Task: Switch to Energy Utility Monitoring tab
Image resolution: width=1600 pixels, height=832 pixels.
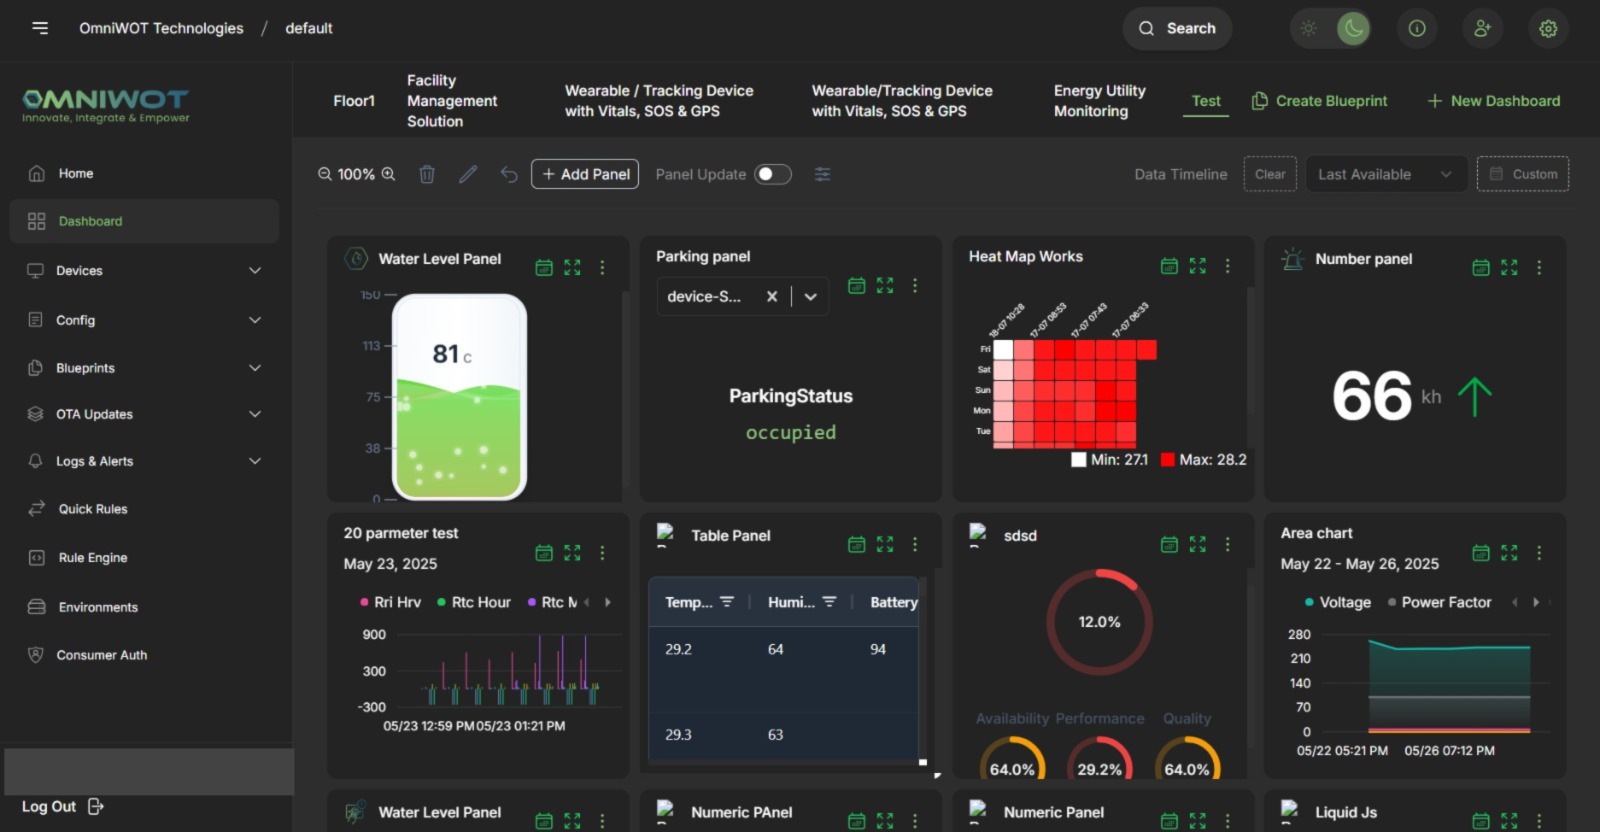Action: point(1100,101)
